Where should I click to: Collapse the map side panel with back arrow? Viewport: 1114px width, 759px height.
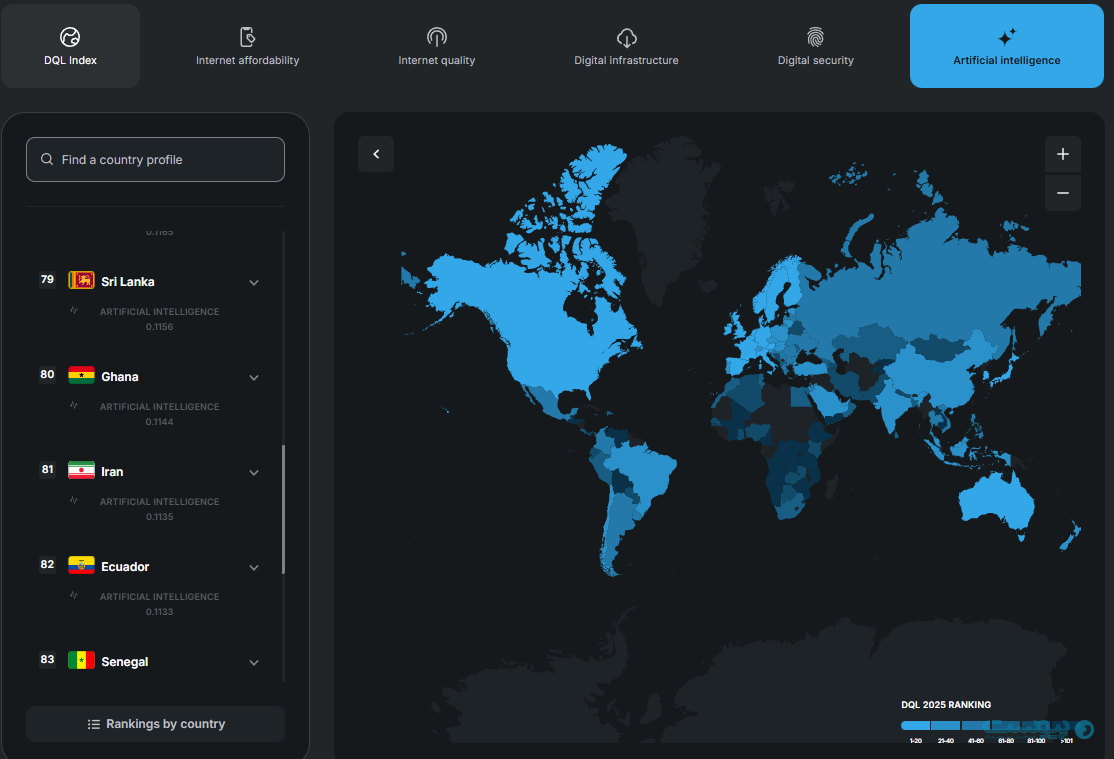tap(376, 154)
